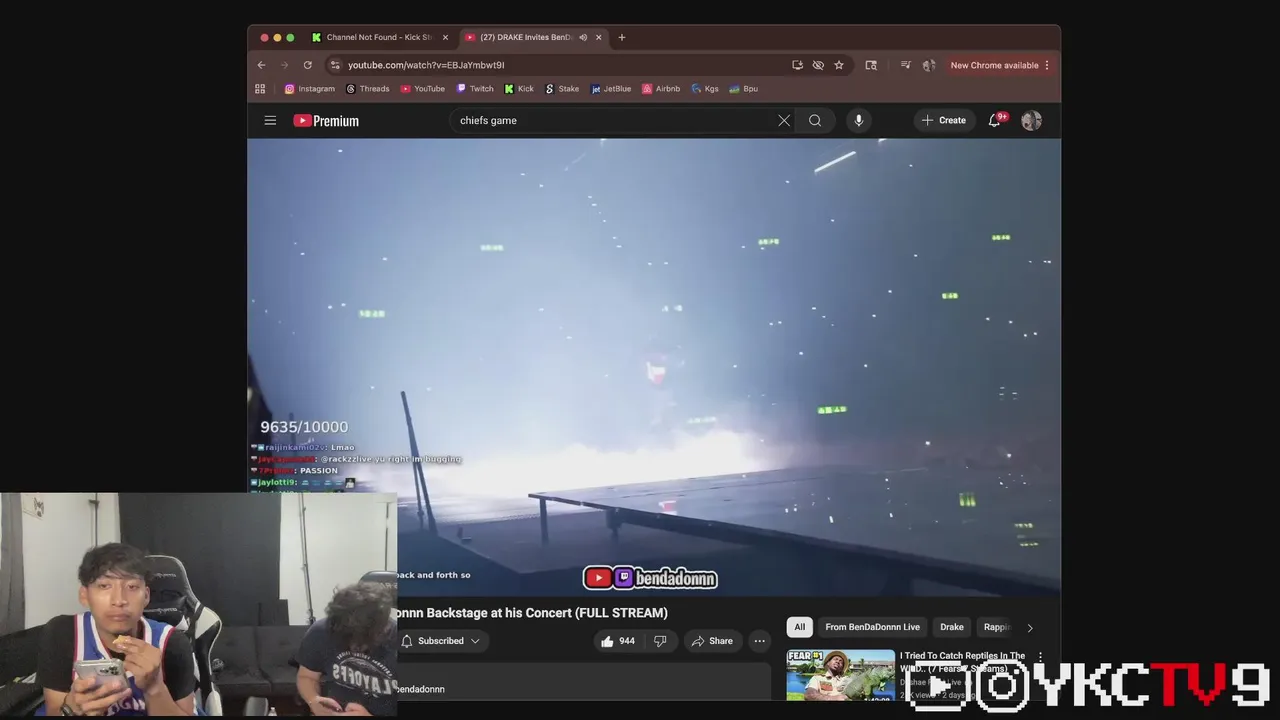This screenshot has width=1280, height=720.
Task: Click the crossed-out eye icon in address bar
Action: coord(818,65)
